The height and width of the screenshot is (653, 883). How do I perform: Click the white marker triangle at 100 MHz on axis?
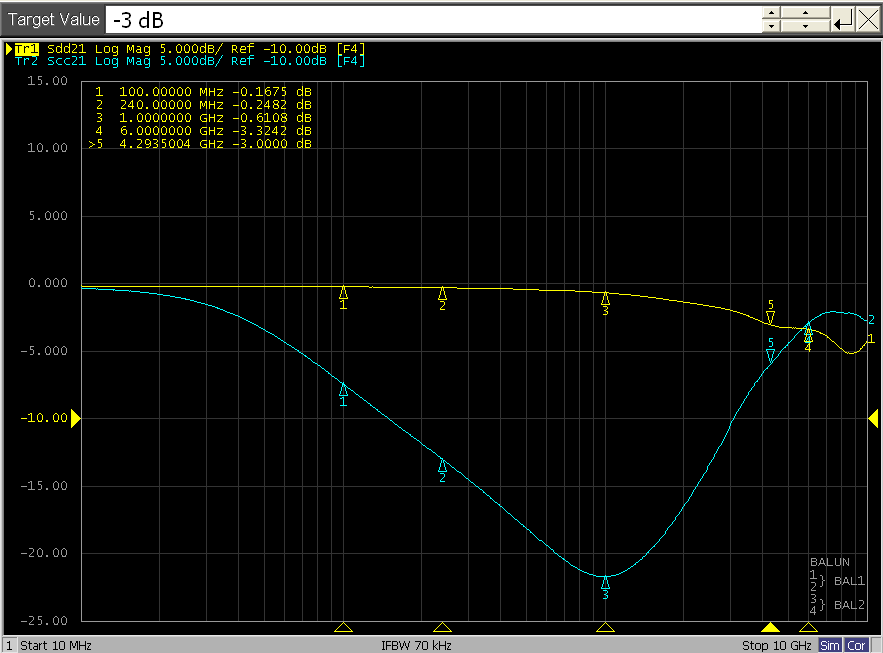click(343, 627)
